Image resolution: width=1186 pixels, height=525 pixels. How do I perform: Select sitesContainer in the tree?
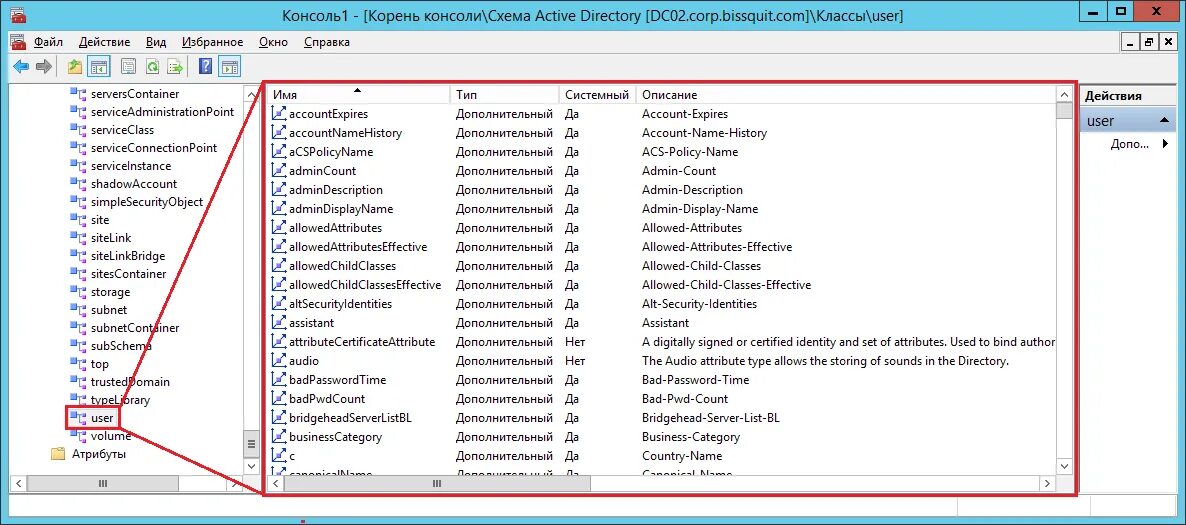(128, 274)
